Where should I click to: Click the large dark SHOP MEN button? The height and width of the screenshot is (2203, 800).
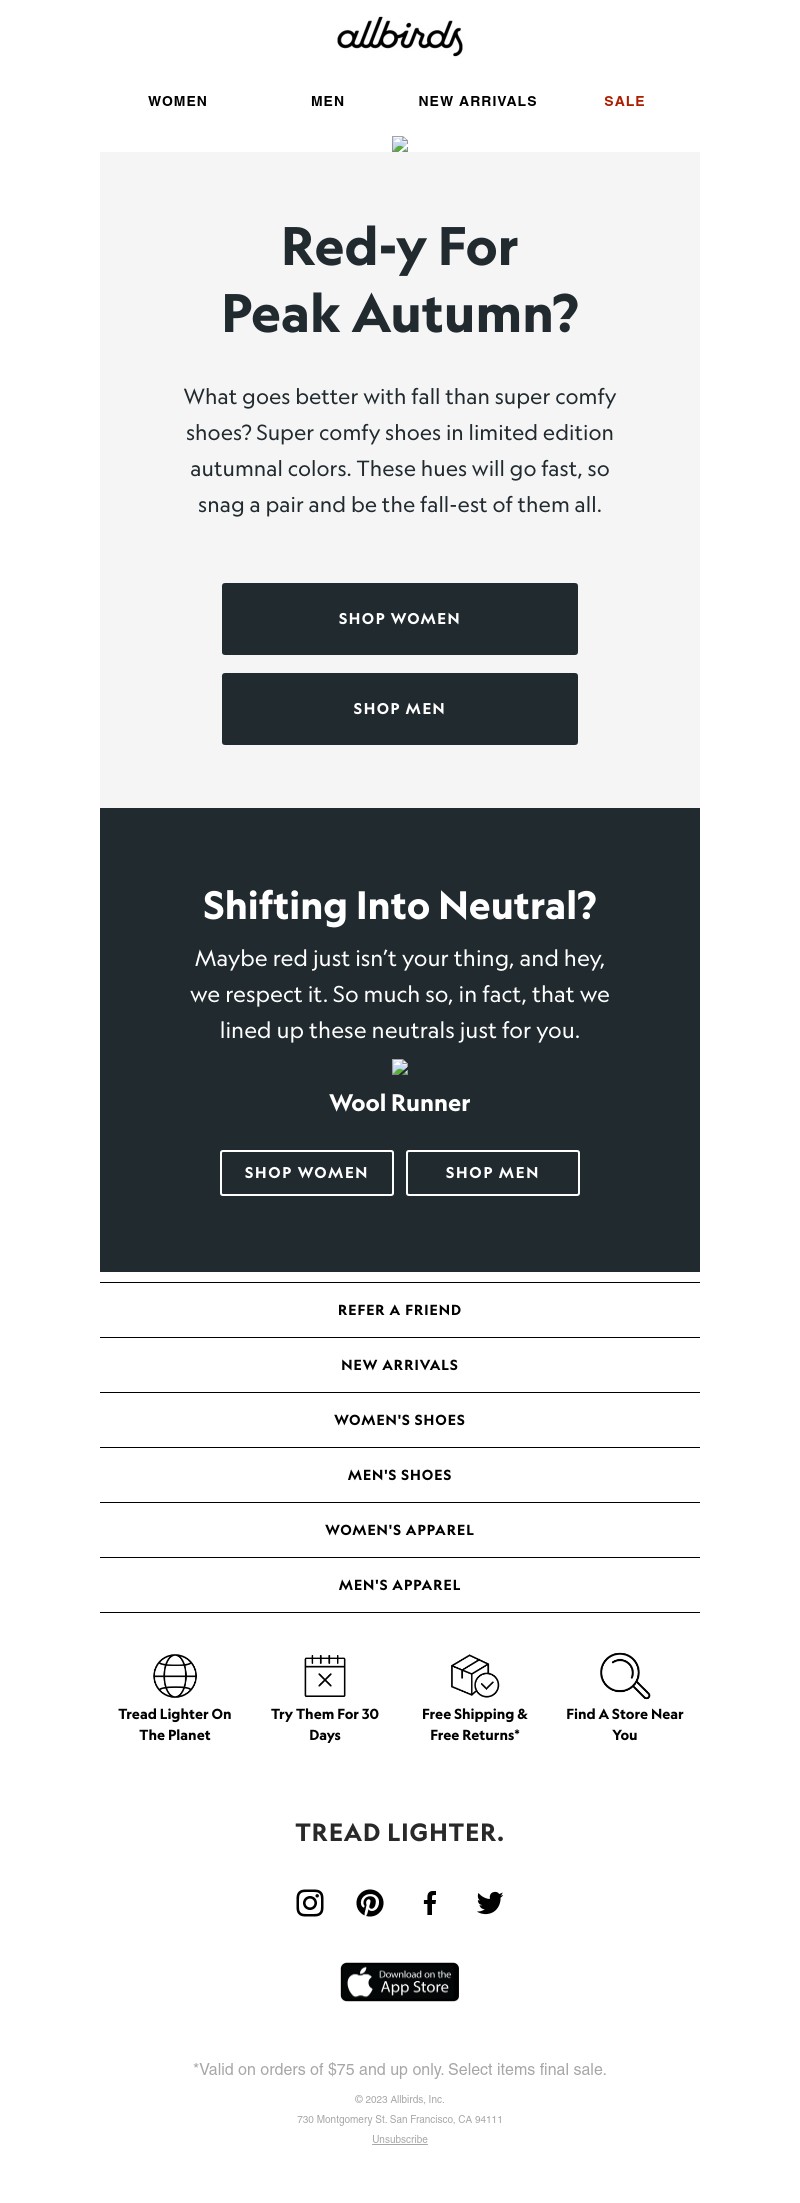point(400,709)
